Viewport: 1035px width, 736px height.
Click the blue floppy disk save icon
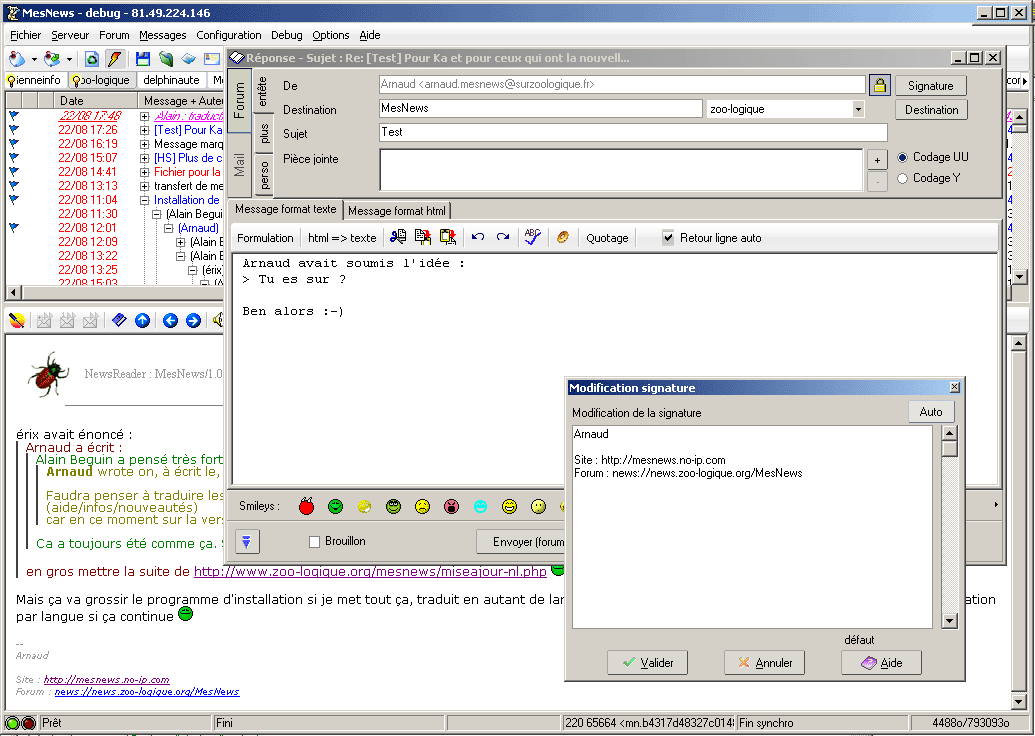143,59
